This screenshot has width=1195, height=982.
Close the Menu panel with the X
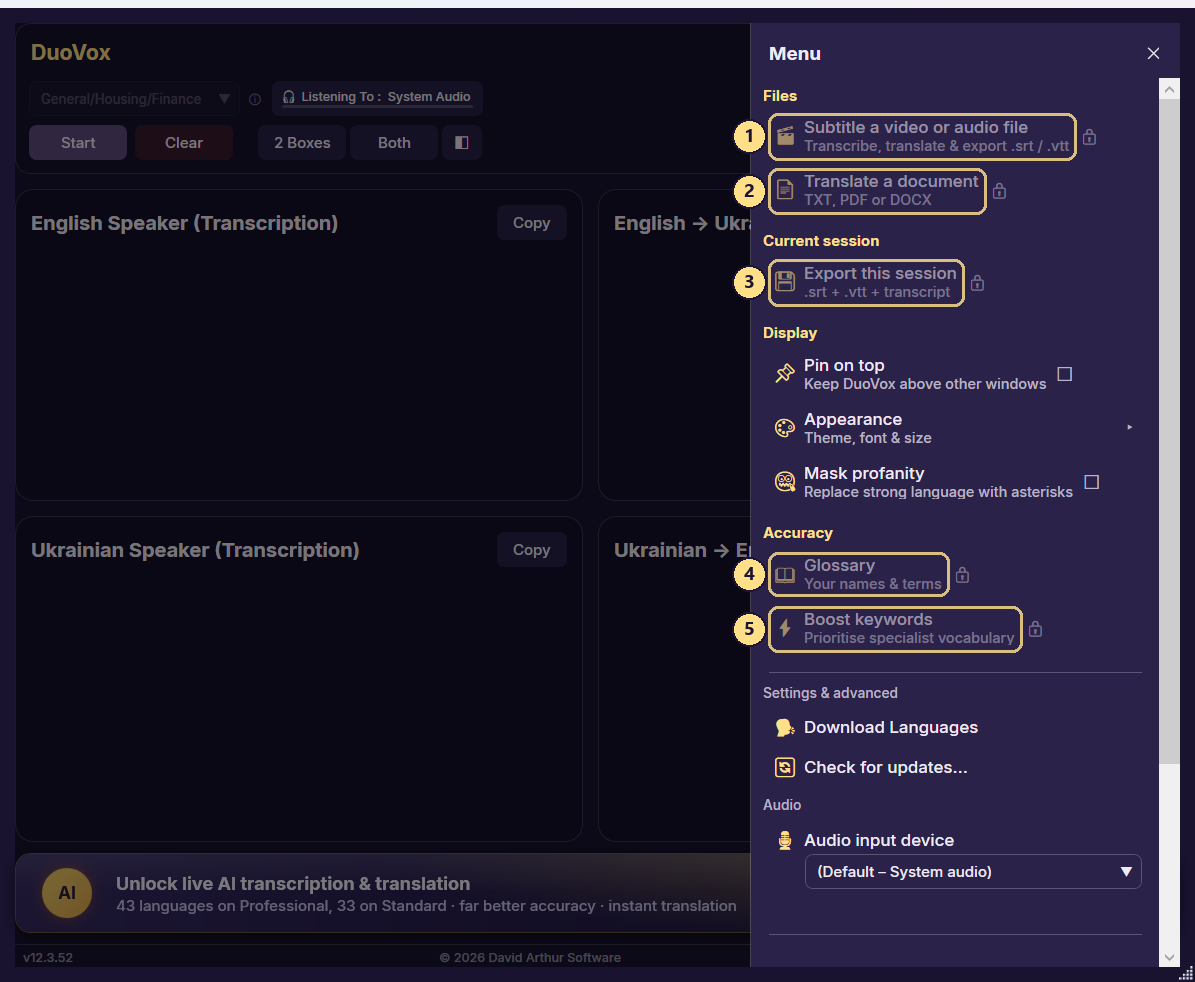[1153, 53]
